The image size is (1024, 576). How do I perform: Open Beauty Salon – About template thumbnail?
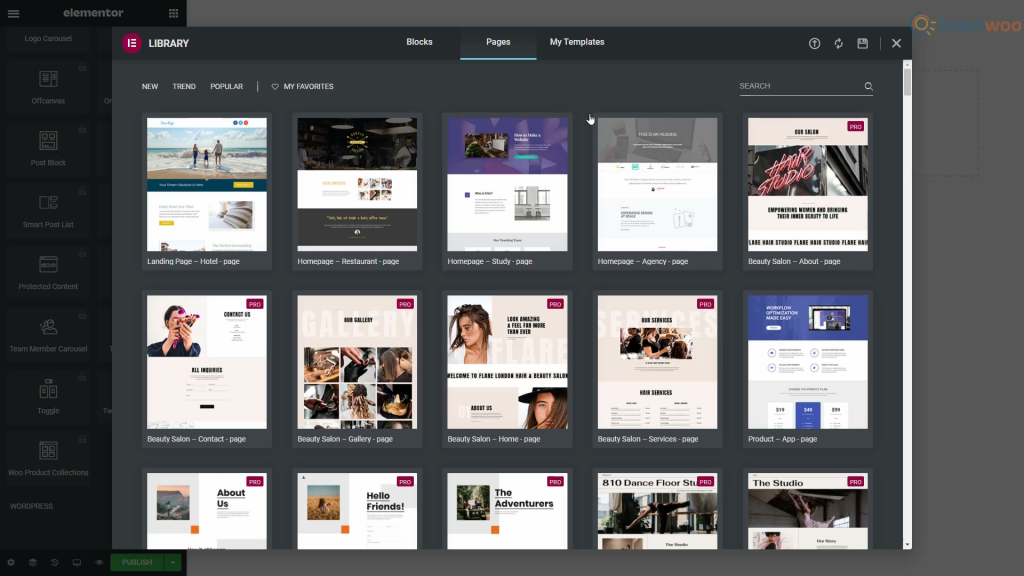[x=808, y=184]
